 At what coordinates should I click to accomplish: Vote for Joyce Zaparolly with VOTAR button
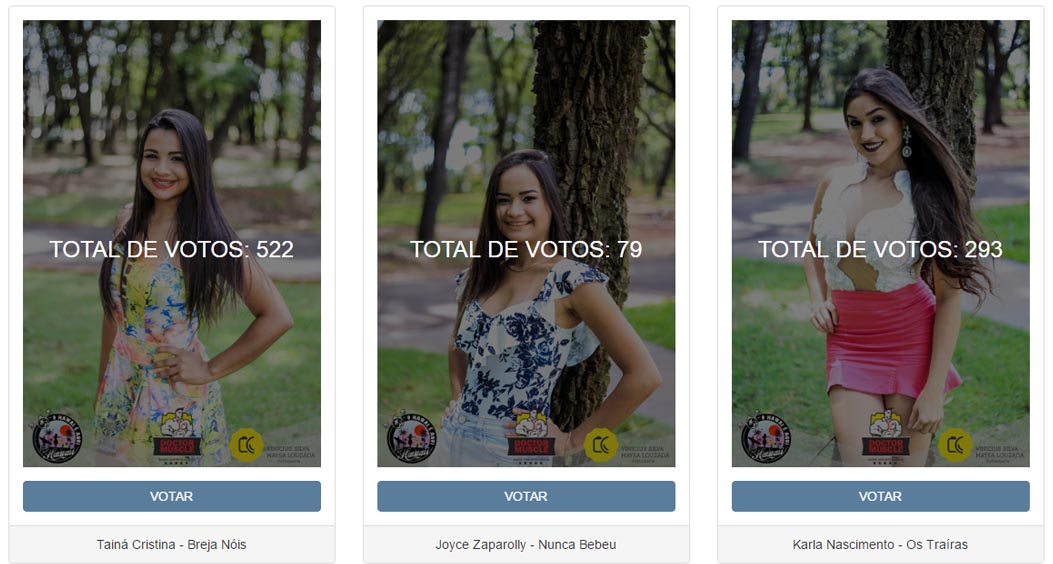pos(526,496)
